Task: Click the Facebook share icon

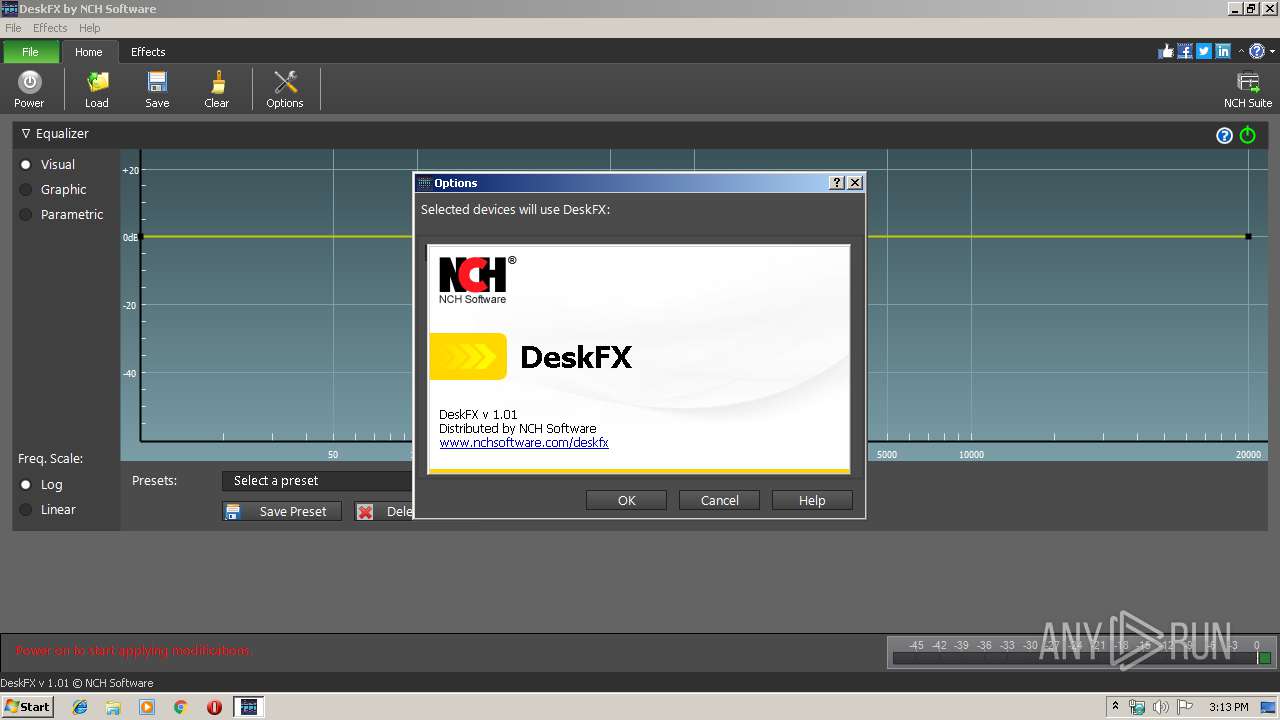Action: (1185, 52)
